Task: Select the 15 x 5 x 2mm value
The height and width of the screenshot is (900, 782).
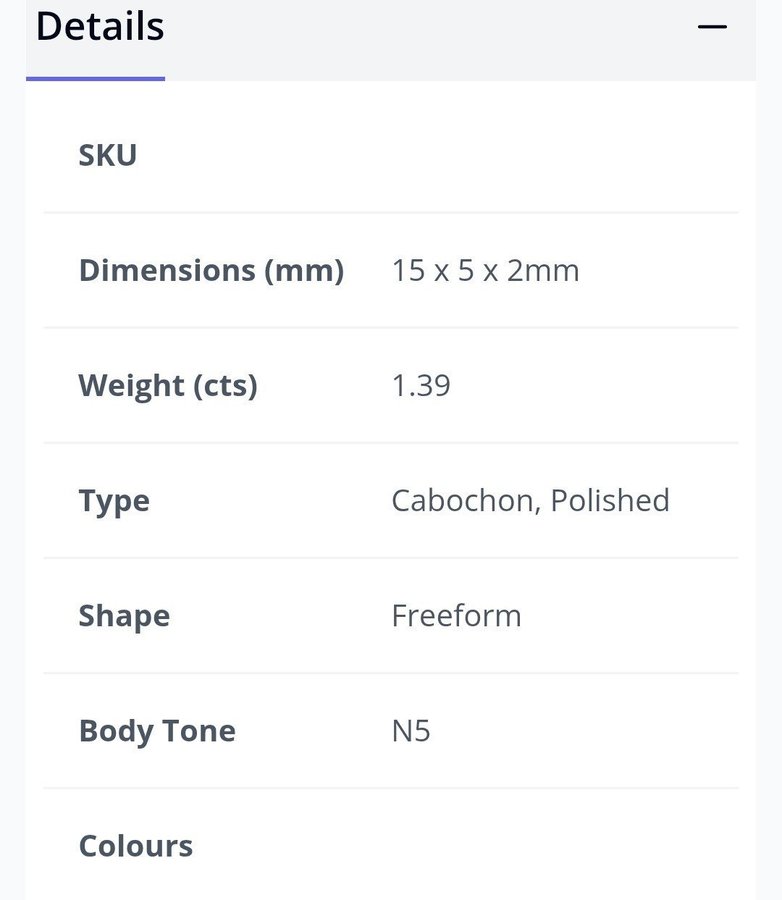Action: 485,270
